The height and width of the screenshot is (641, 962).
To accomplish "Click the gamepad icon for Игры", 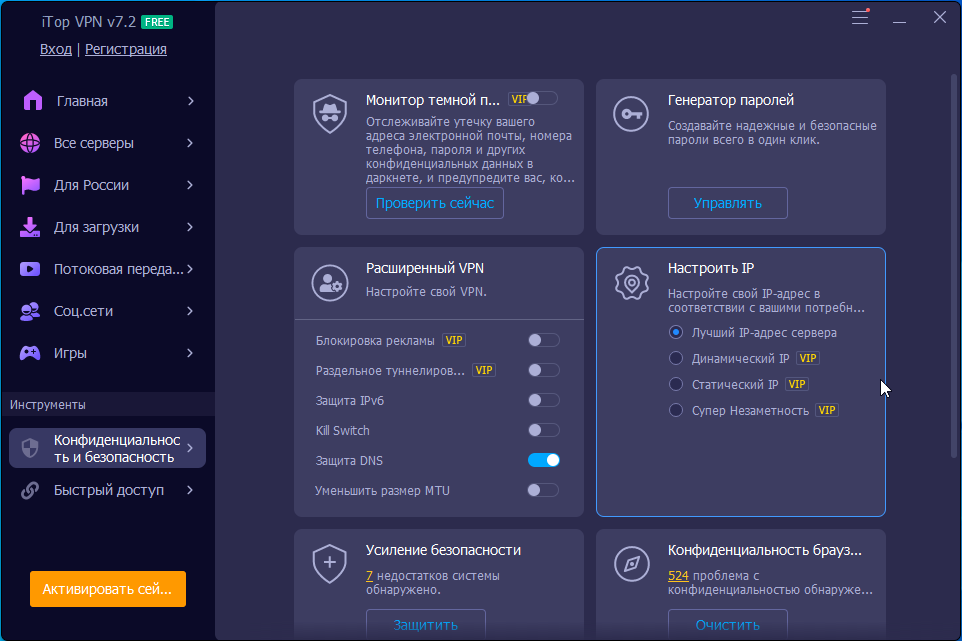I will 31,353.
